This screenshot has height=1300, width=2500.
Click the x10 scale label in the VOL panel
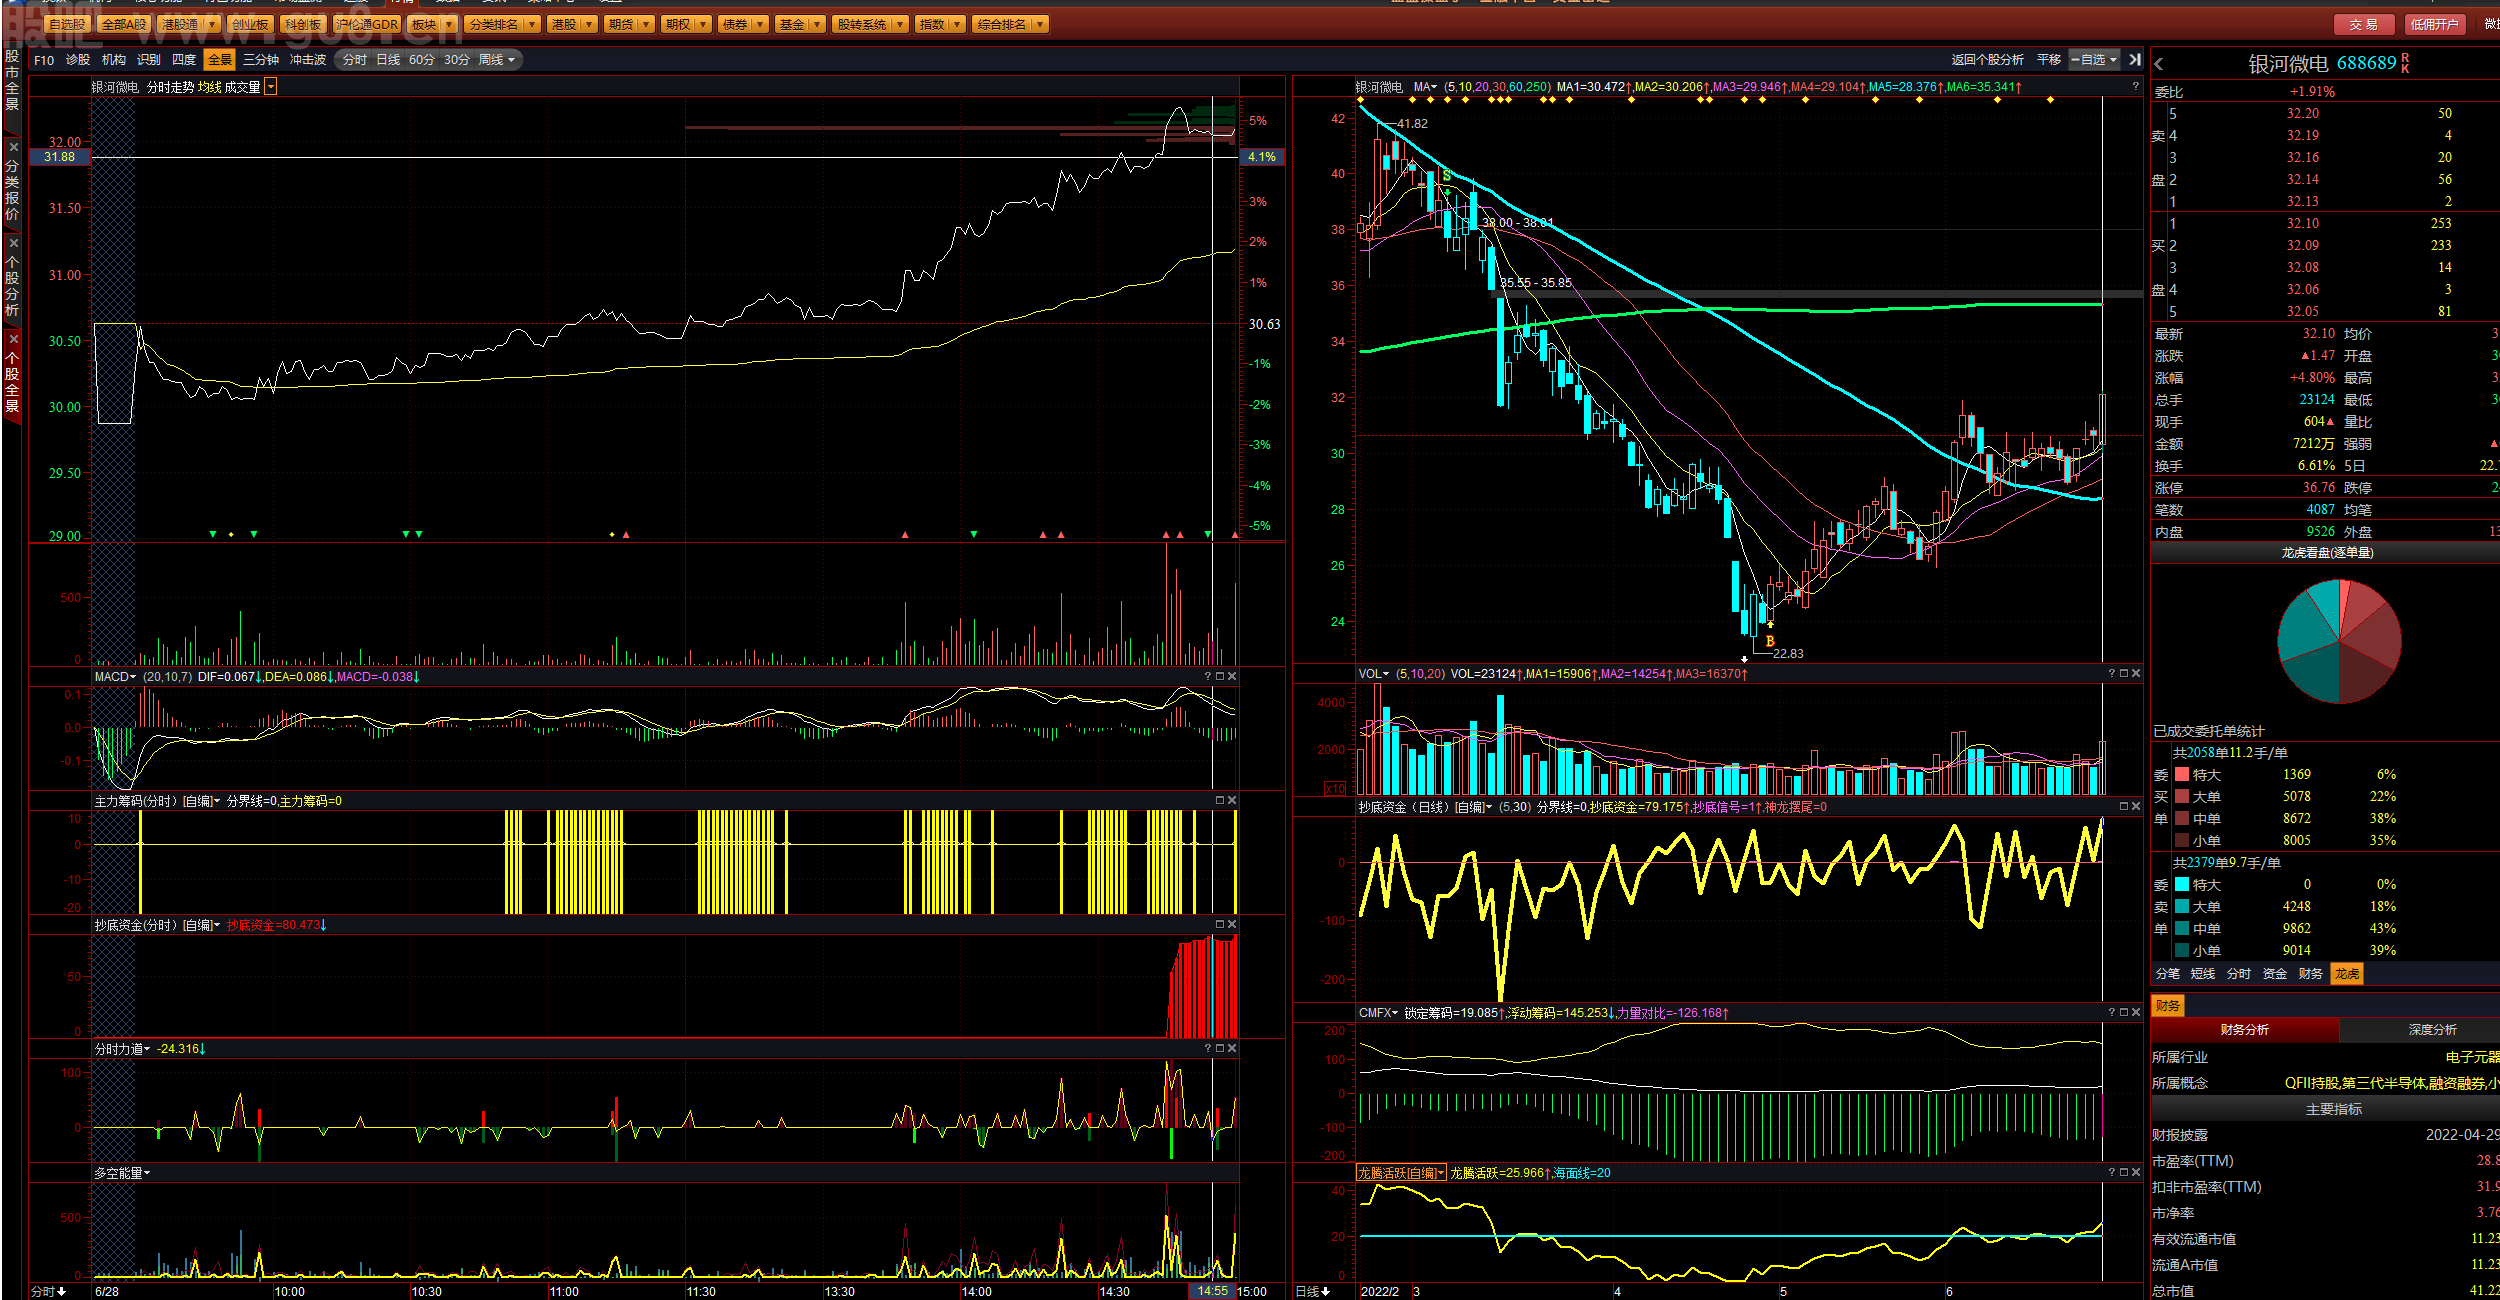coord(1336,789)
